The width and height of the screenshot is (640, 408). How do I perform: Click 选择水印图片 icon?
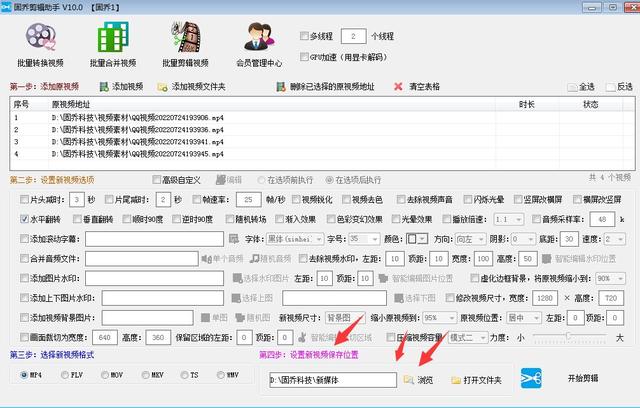click(x=237, y=278)
